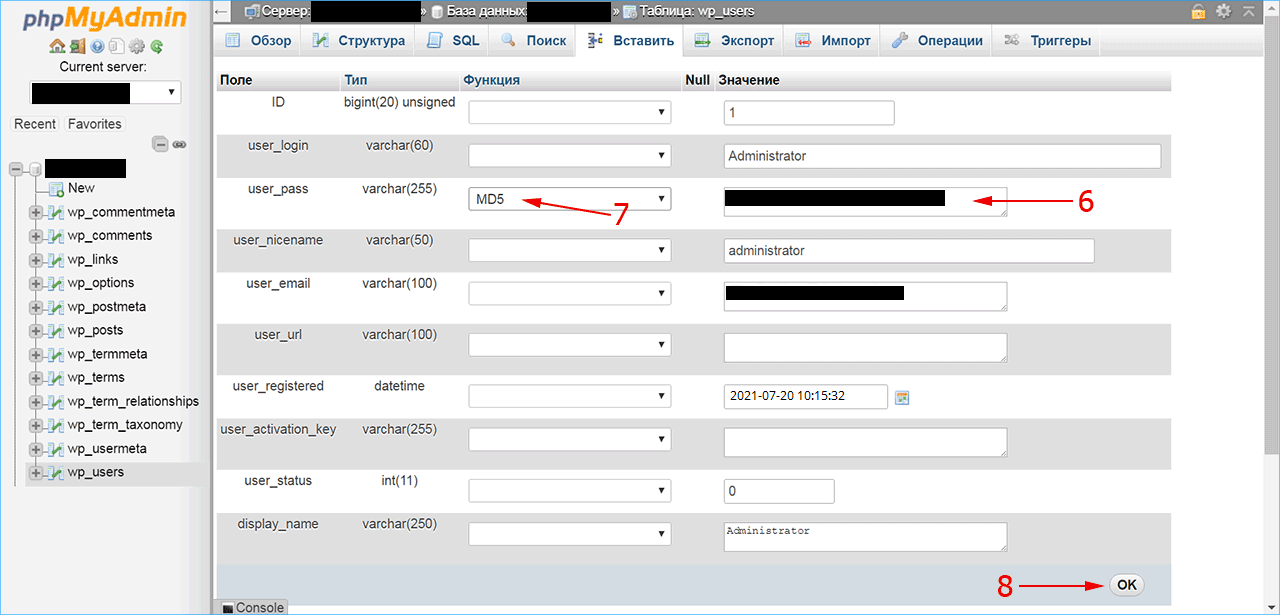Screen dimensions: 1280x615
Task: Click the log out door icon
Action: [x=77, y=46]
